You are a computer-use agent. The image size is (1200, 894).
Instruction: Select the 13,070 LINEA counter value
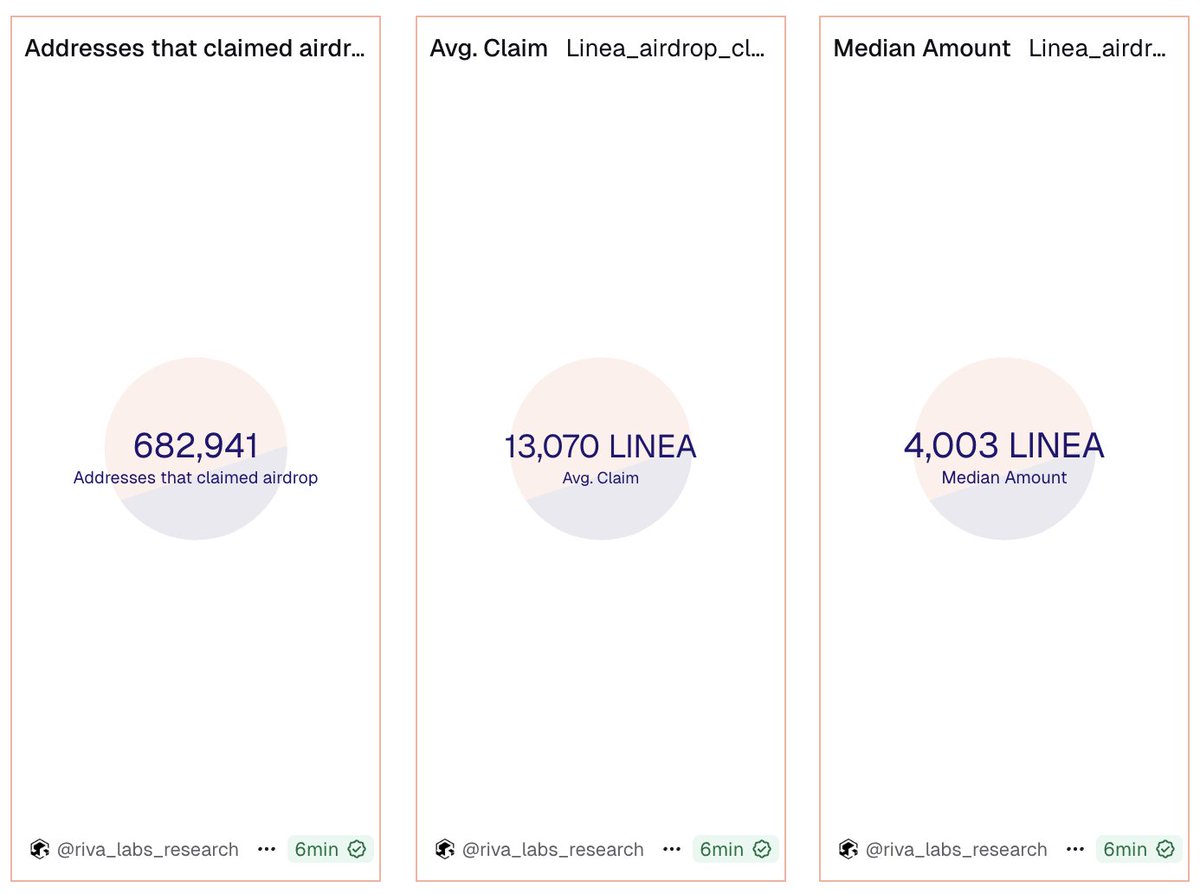click(x=600, y=446)
